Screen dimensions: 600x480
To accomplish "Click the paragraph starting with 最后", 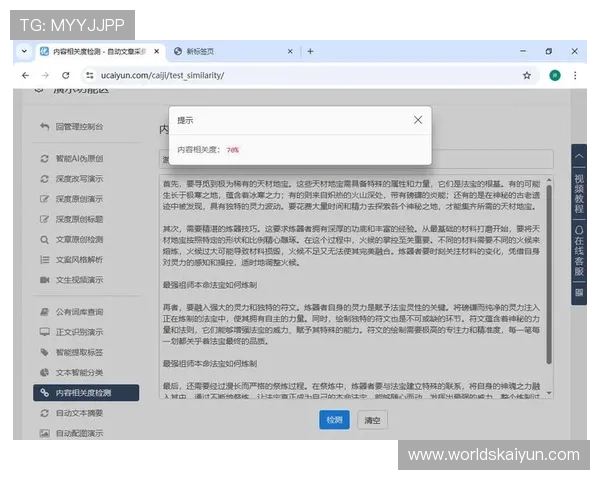I will click(351, 392).
